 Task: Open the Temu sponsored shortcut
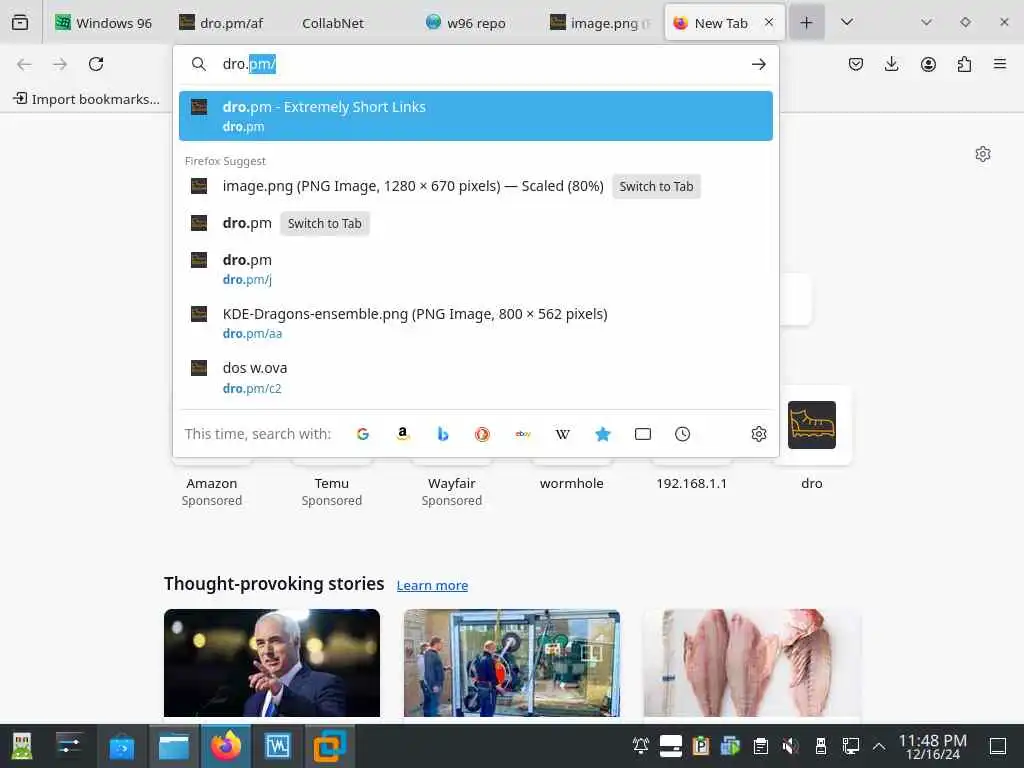click(332, 483)
